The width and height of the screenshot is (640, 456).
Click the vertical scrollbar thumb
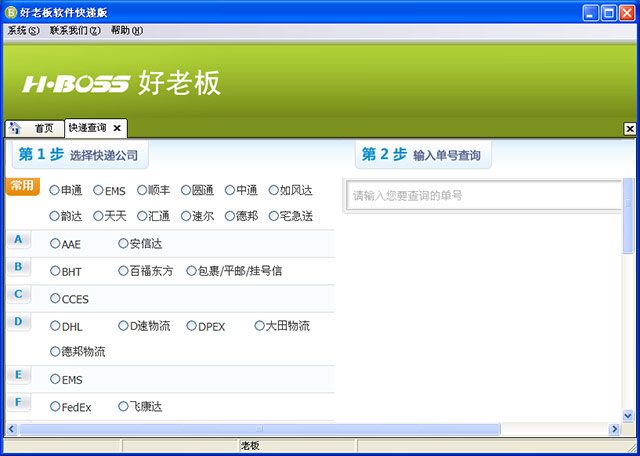click(x=628, y=216)
